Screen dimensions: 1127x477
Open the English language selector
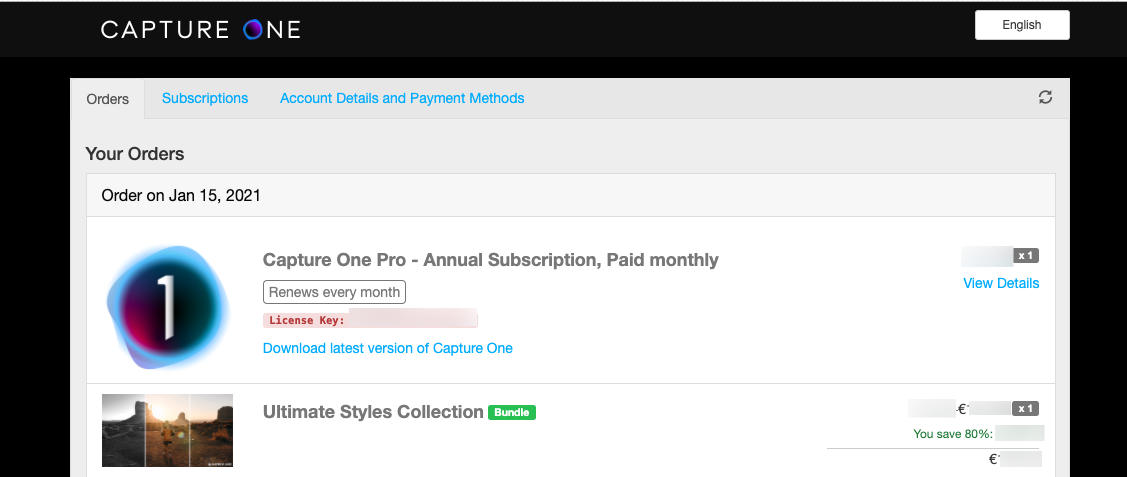[x=1021, y=25]
